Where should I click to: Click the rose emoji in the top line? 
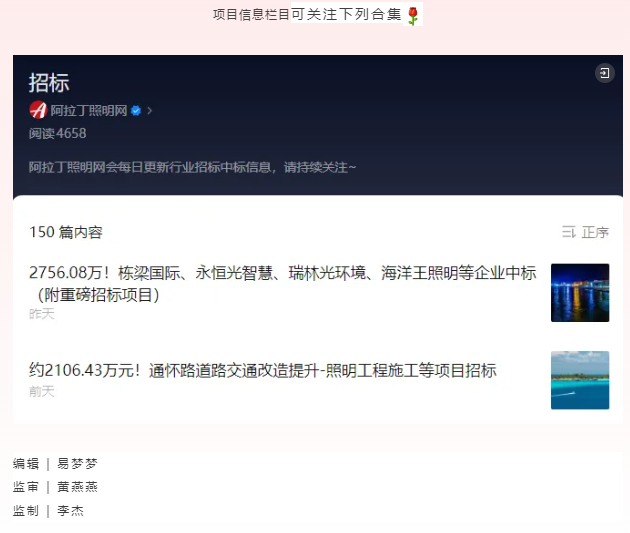click(x=413, y=15)
